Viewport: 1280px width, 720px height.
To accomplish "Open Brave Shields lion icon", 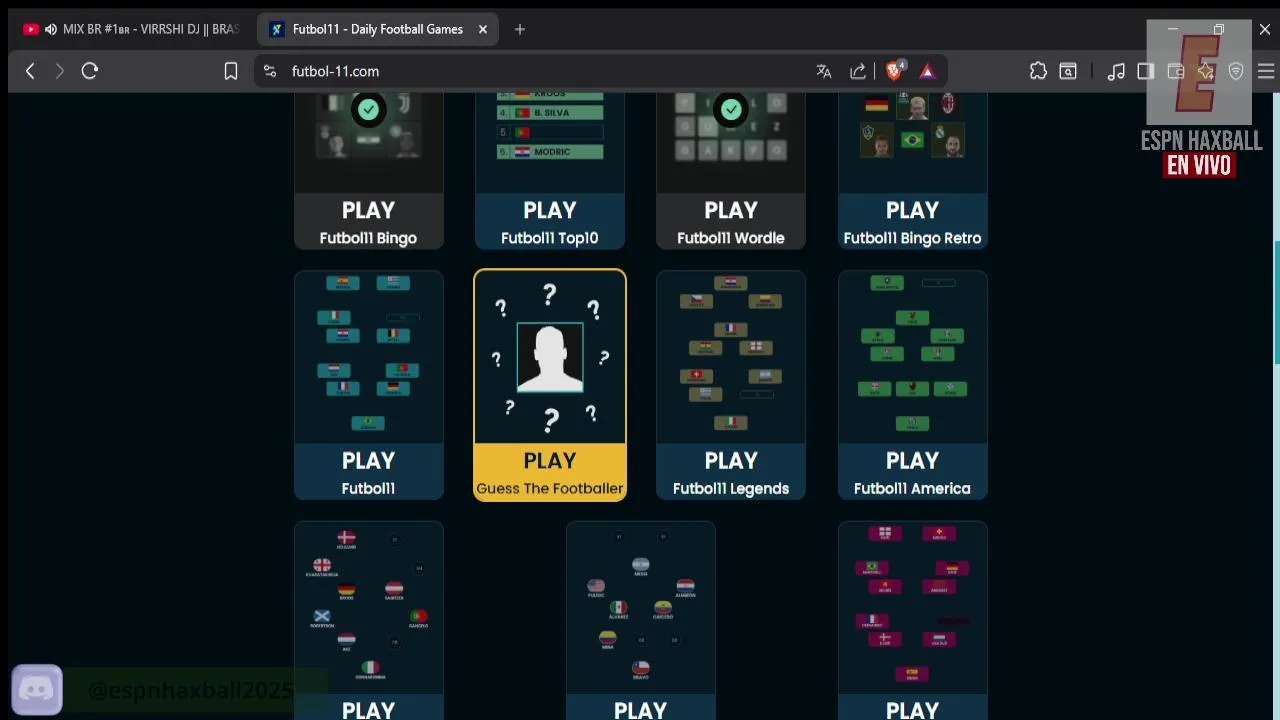I will (x=895, y=70).
